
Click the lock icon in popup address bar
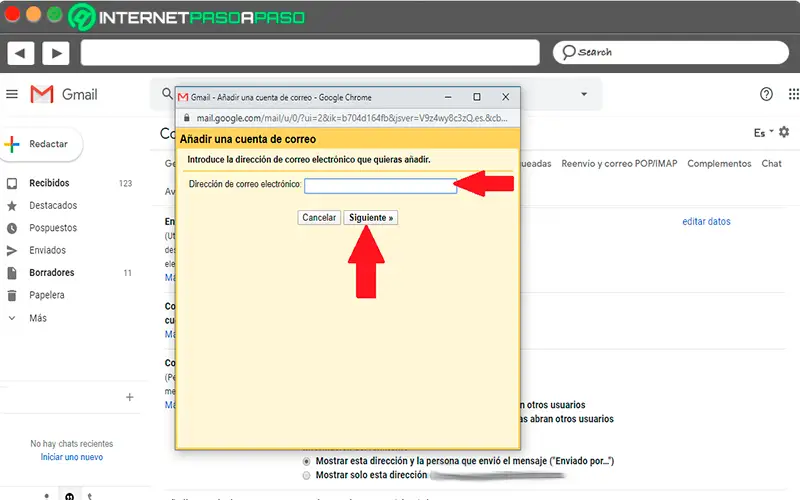187,118
